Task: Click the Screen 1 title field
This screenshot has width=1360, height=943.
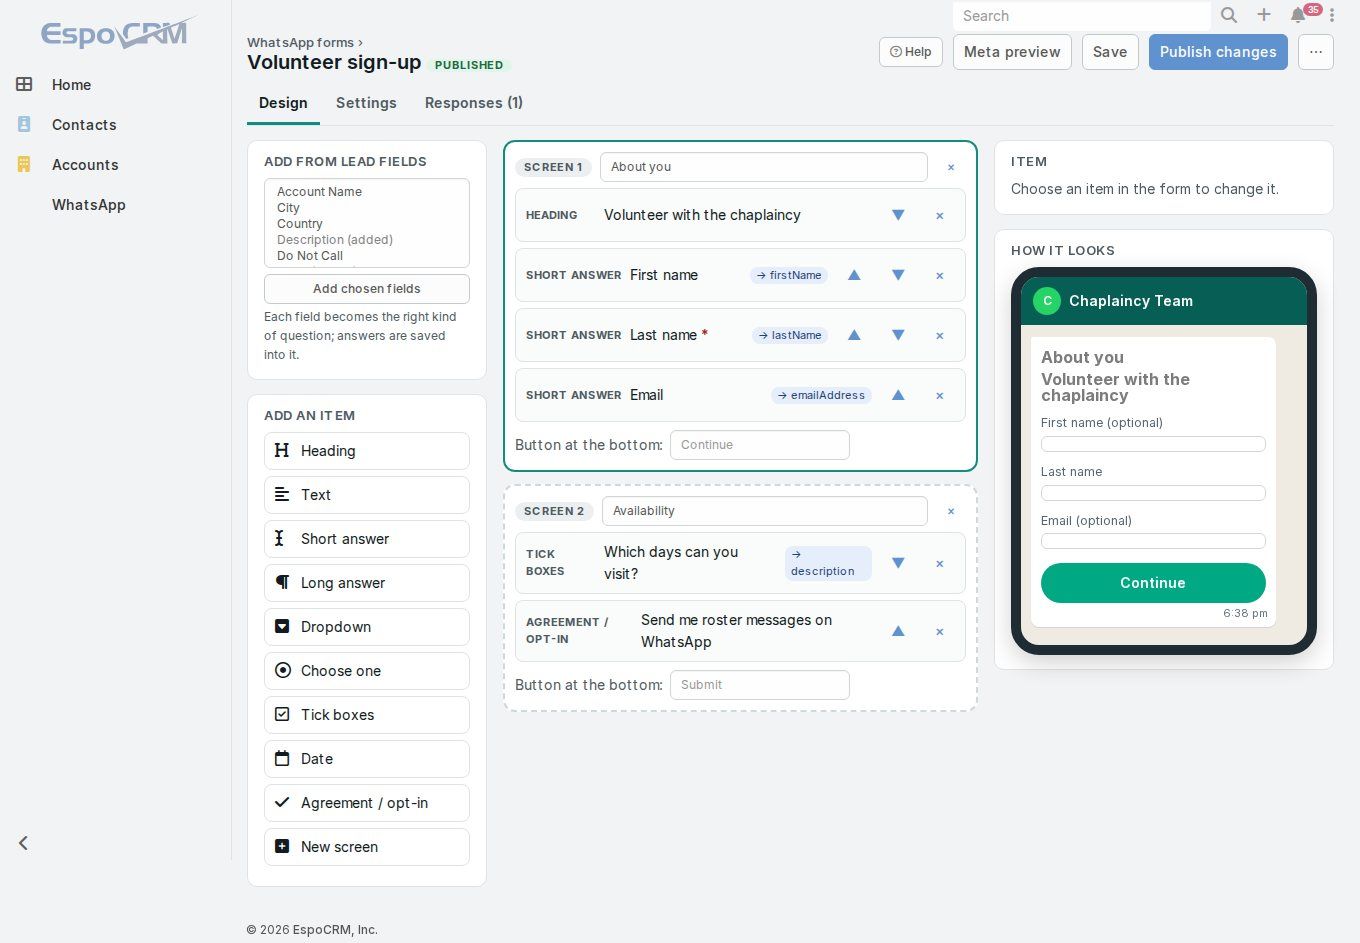Action: tap(764, 167)
